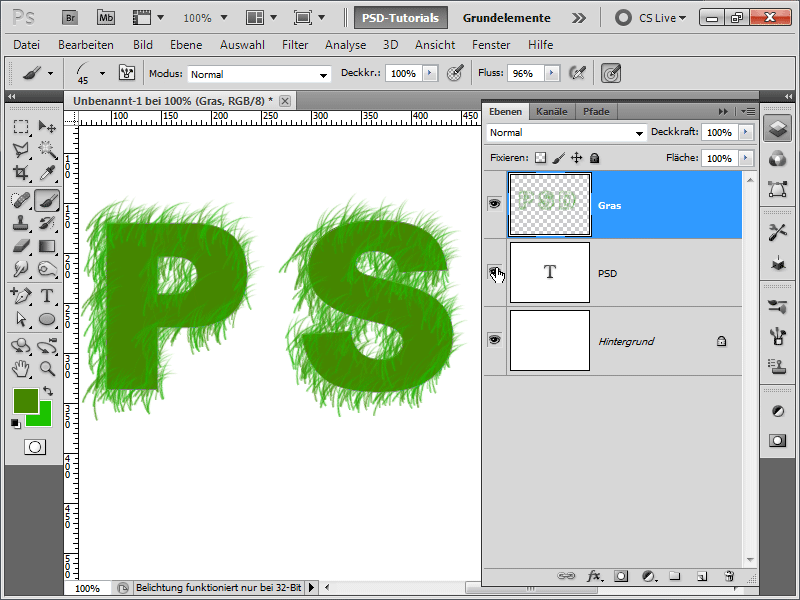800x600 pixels.
Task: Open the Fluss flow slider arrow
Action: (551, 73)
